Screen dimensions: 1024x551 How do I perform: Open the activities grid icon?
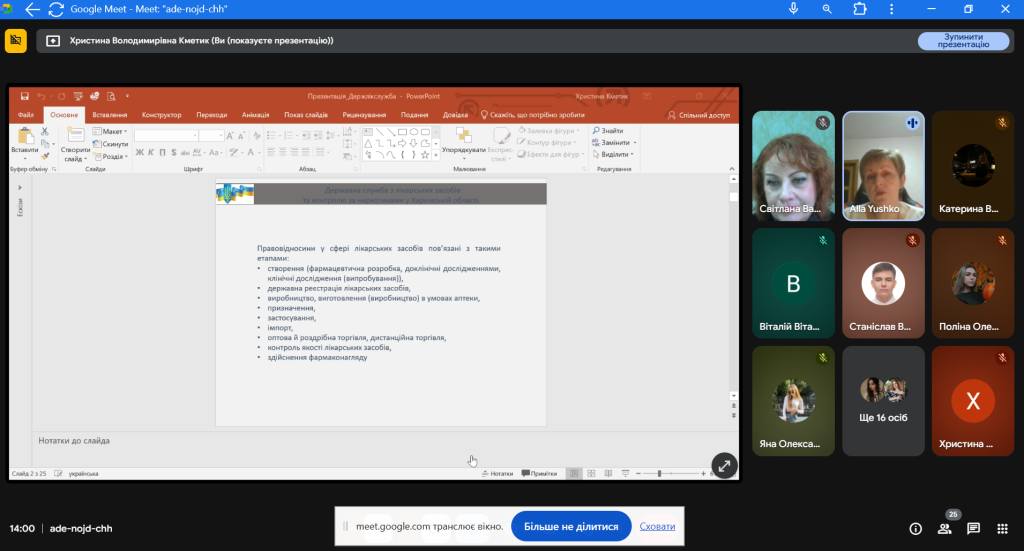coord(1001,529)
